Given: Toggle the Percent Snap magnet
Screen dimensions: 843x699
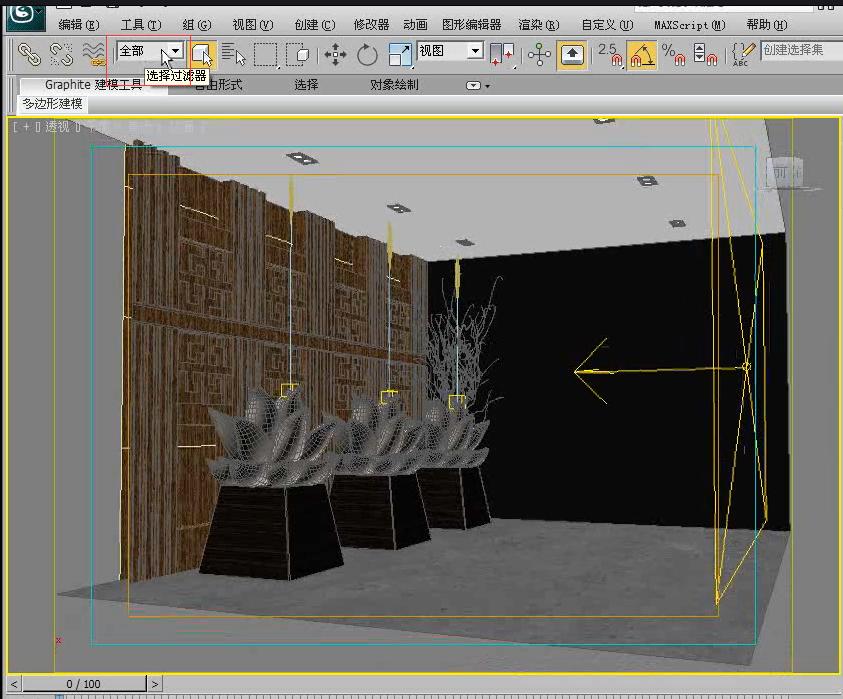Looking at the screenshot, I should pos(676,58).
